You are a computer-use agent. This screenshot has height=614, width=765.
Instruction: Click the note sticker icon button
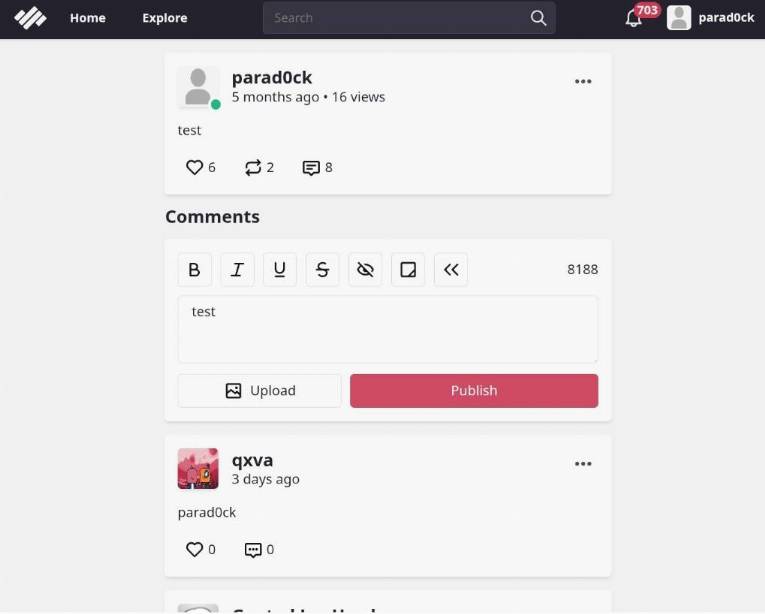click(x=408, y=269)
